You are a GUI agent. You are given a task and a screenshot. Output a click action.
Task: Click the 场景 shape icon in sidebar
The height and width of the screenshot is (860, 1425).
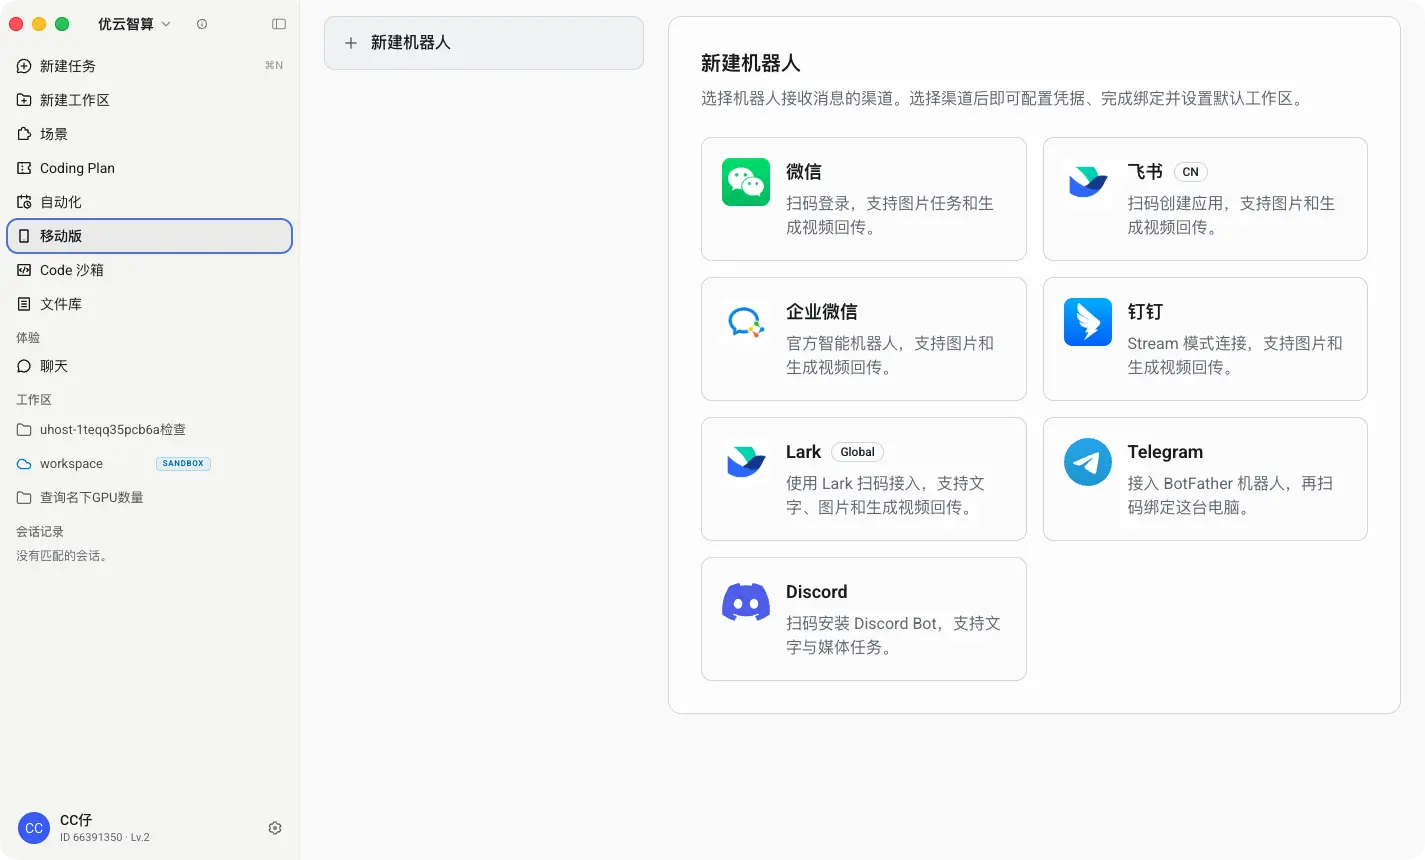pos(24,134)
